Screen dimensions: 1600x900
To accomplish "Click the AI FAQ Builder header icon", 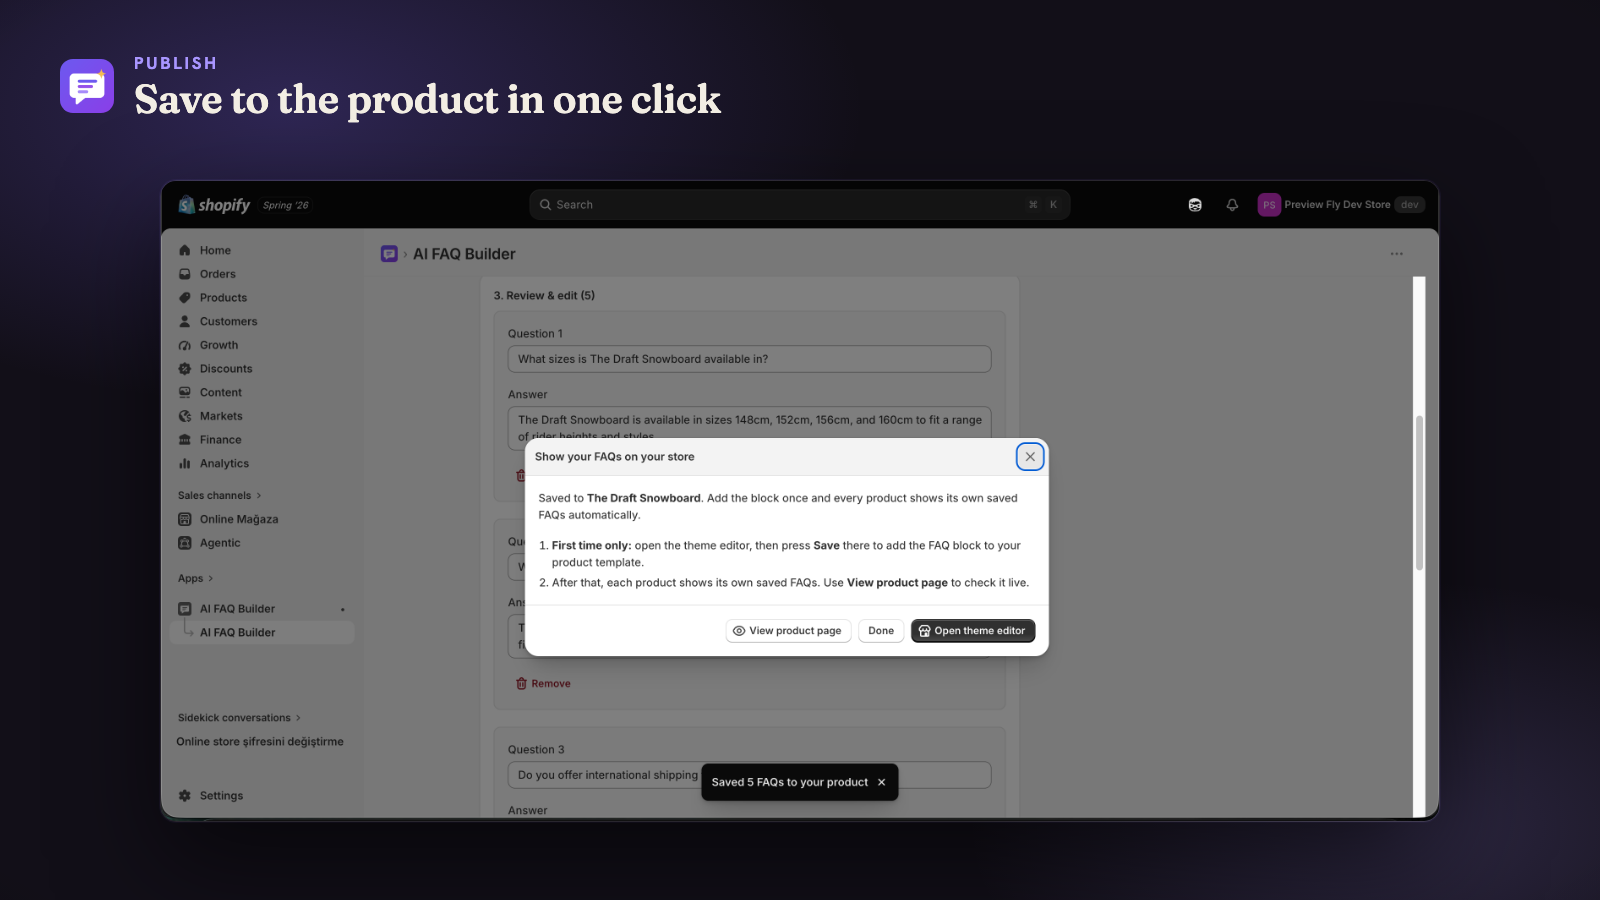I will [x=389, y=254].
